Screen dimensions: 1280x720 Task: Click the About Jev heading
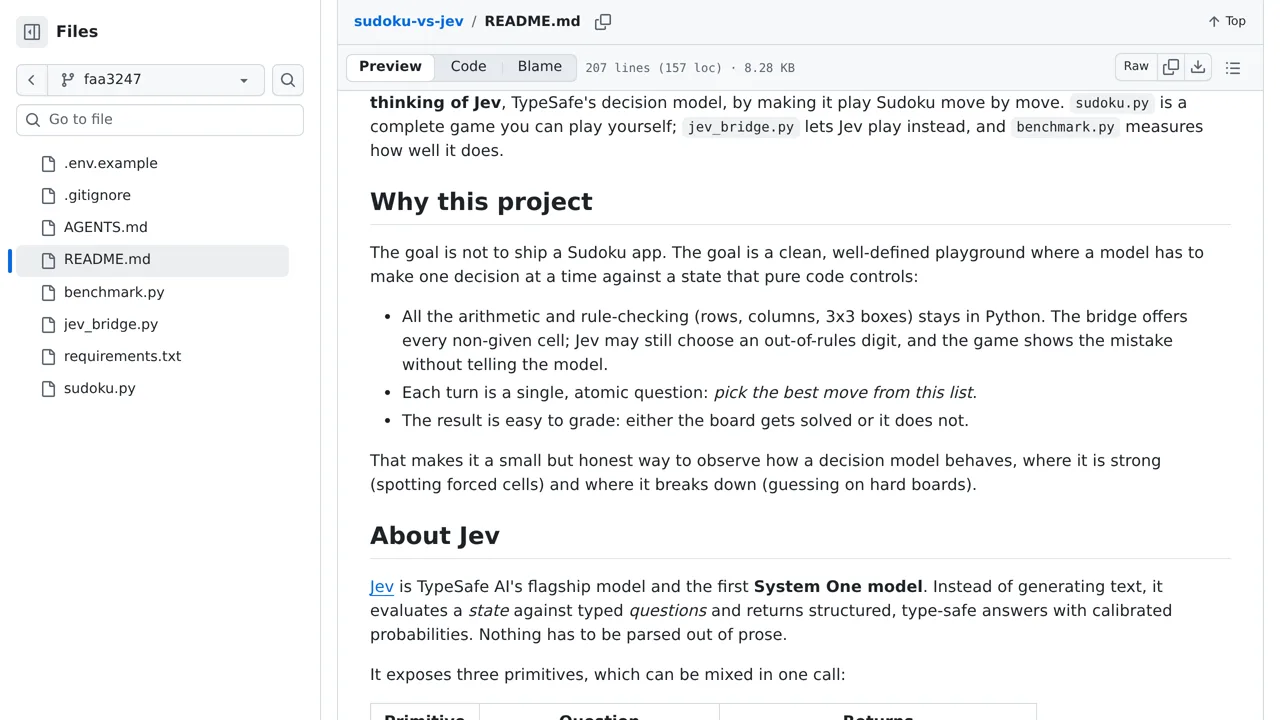435,536
